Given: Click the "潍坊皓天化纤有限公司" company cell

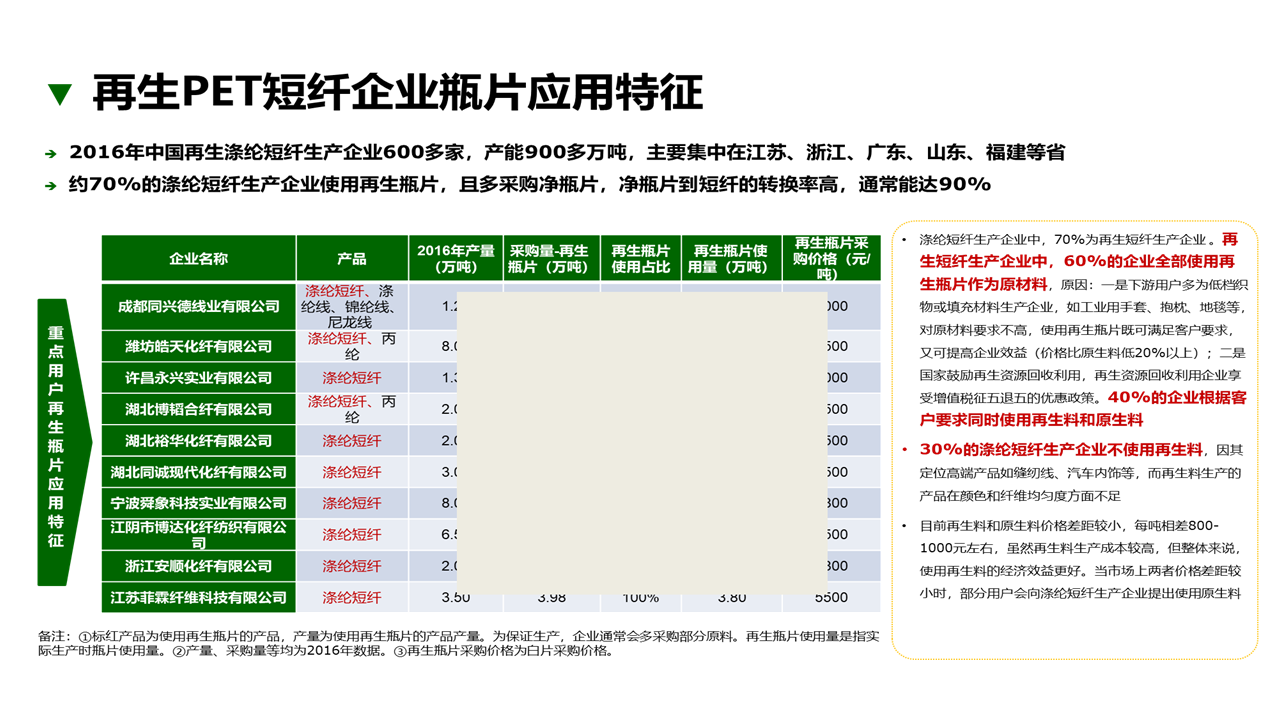Looking at the screenshot, I should [x=198, y=346].
